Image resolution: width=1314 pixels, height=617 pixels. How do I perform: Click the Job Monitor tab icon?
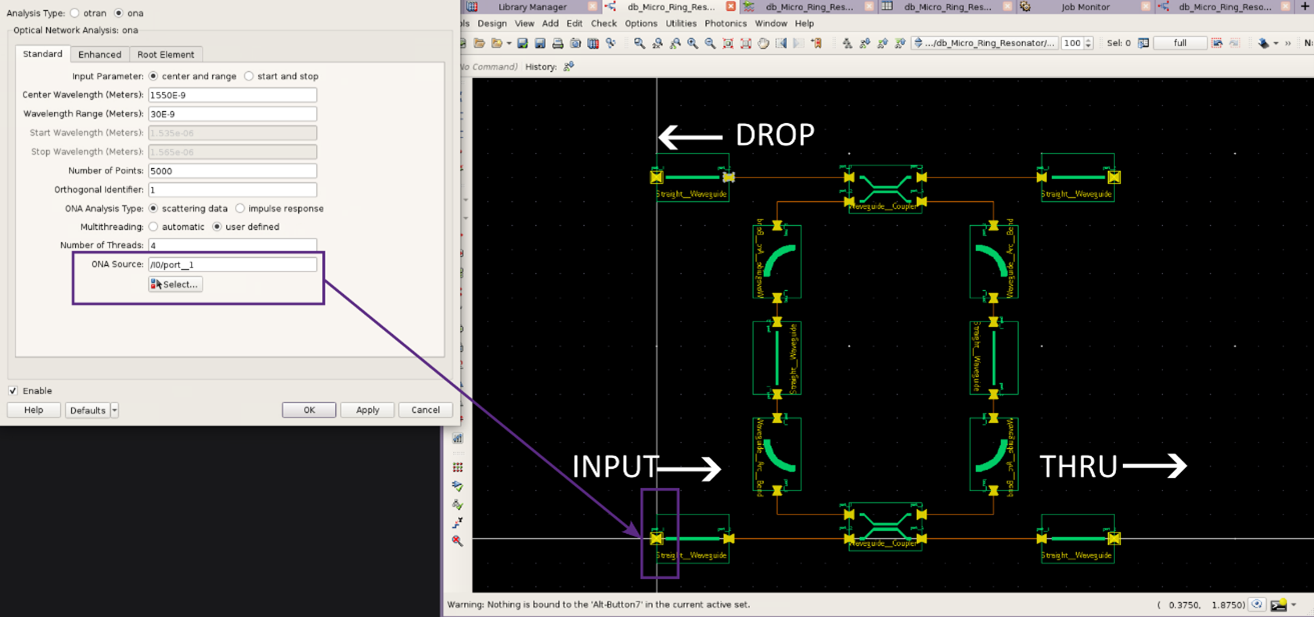[1025, 7]
